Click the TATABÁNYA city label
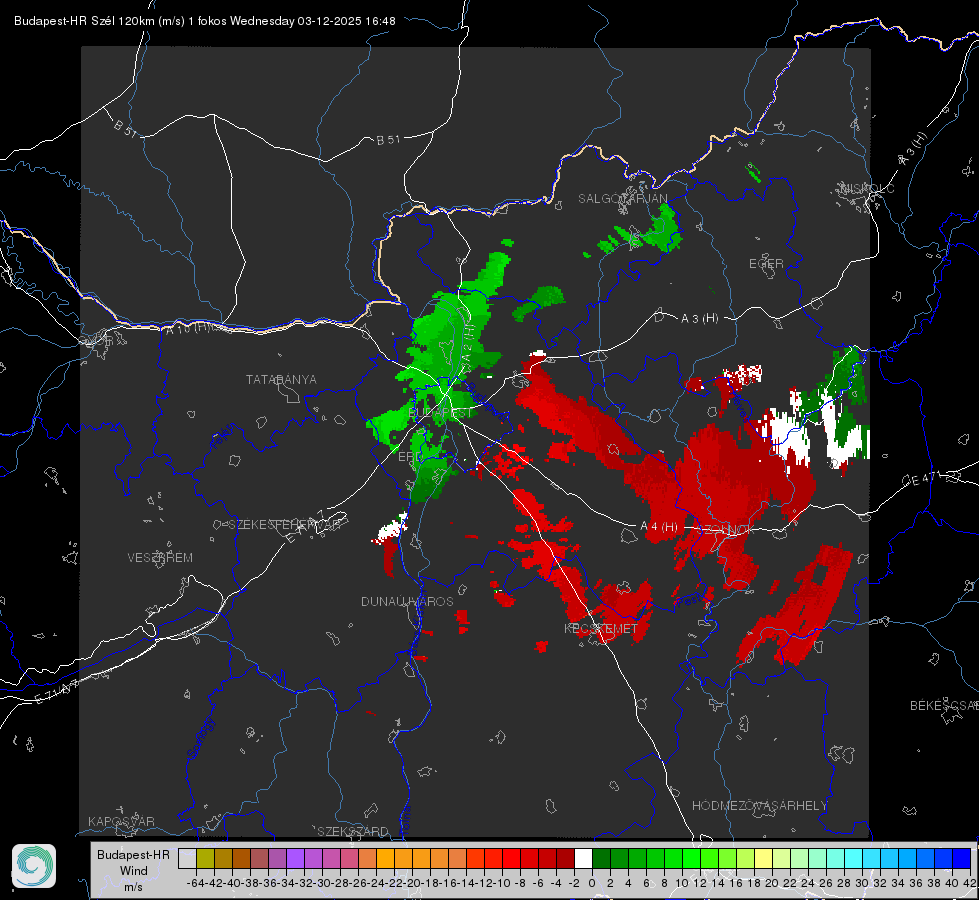 click(x=281, y=380)
